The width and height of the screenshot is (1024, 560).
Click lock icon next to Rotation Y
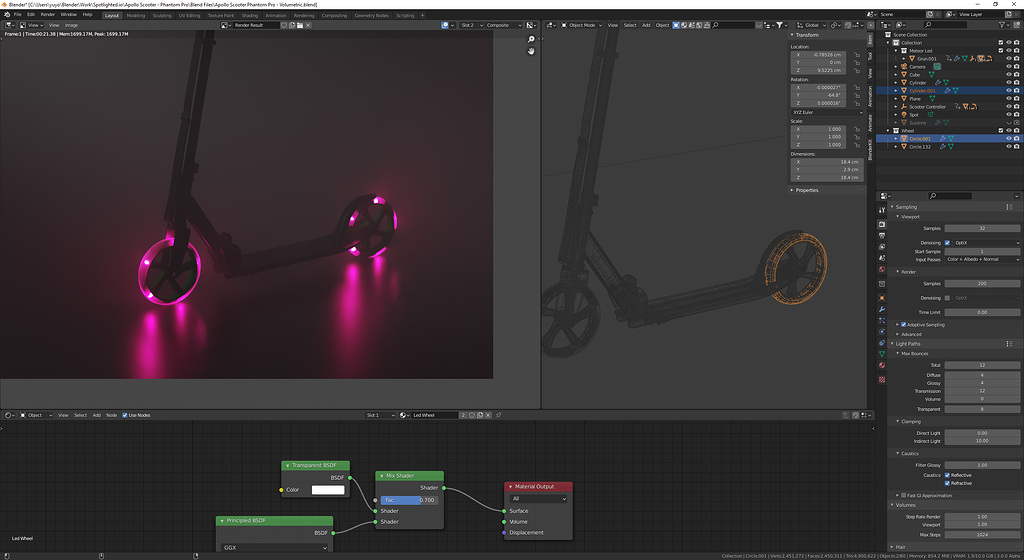point(857,95)
